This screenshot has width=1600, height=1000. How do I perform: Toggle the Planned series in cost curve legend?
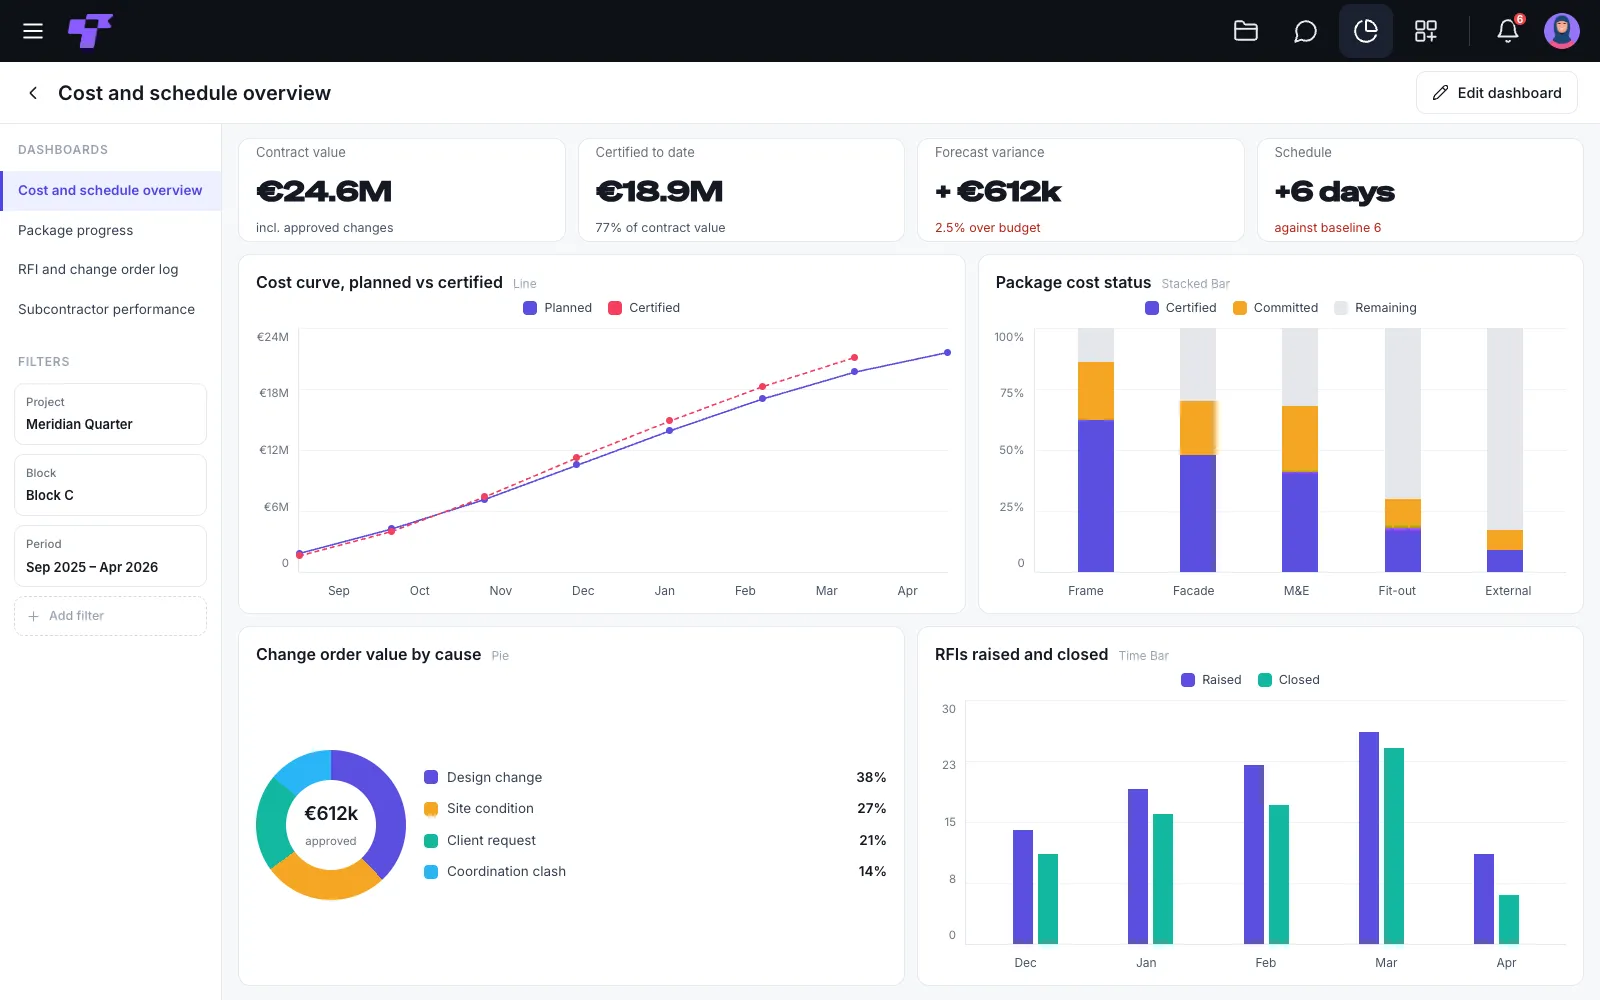(x=558, y=308)
